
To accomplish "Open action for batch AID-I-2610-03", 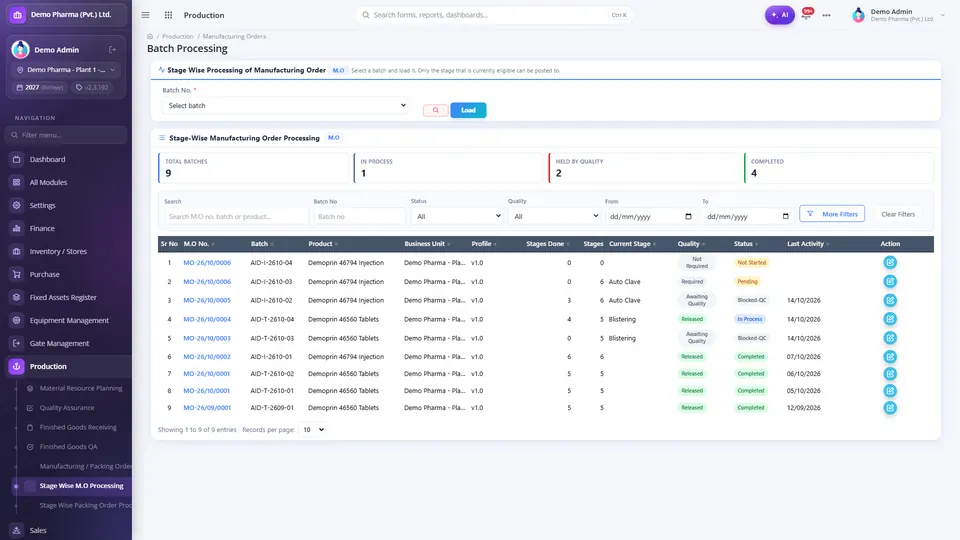I will coord(890,282).
